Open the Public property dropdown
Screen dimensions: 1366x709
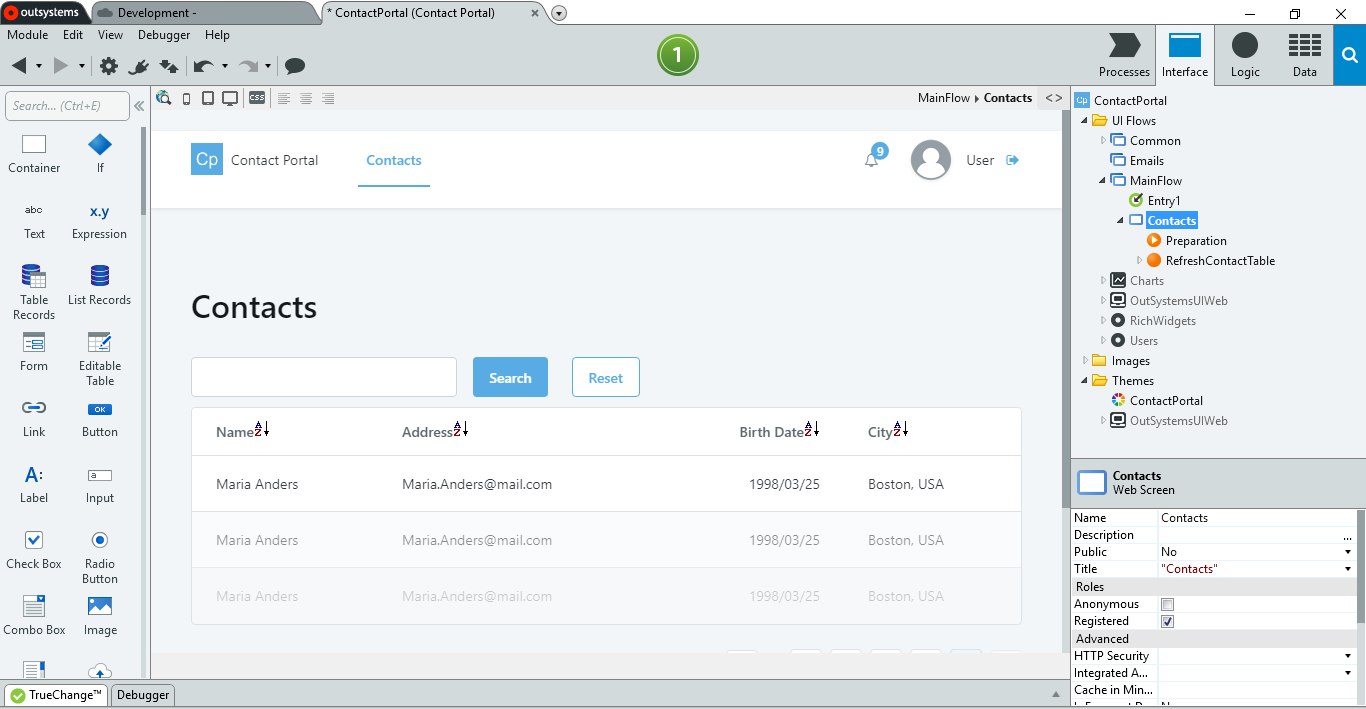1348,552
